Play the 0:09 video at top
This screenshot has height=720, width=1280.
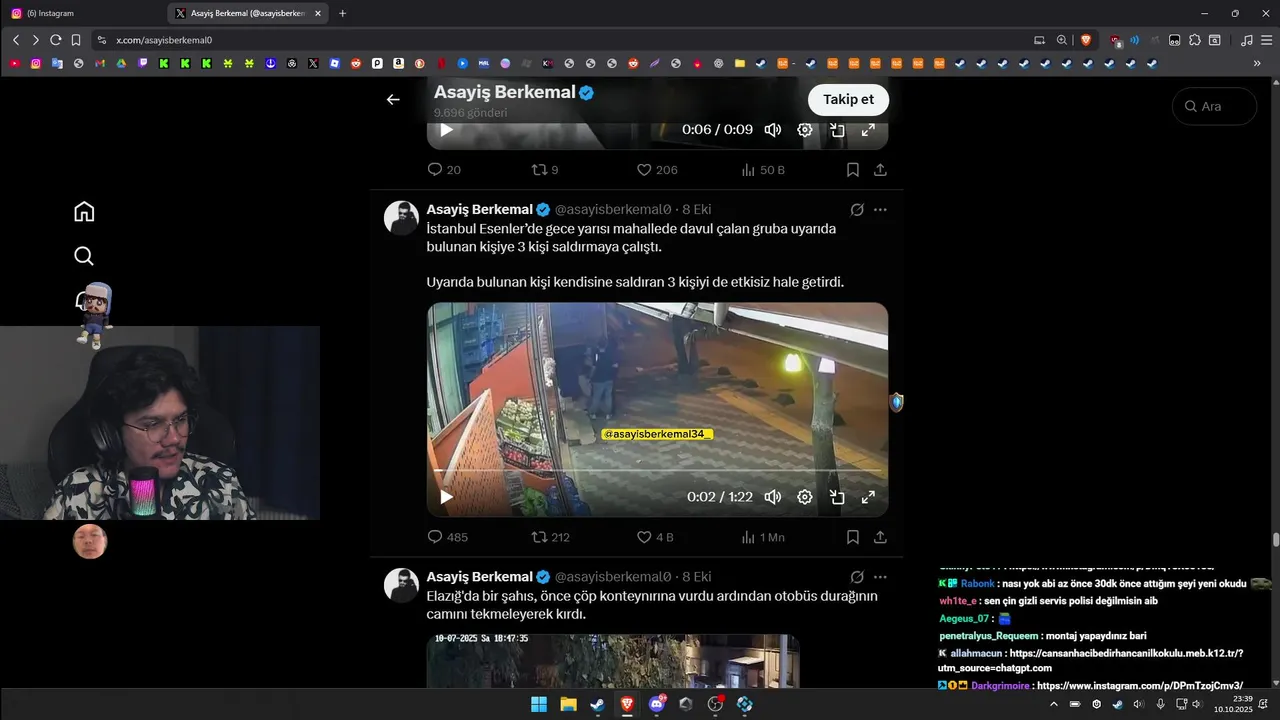tap(446, 130)
